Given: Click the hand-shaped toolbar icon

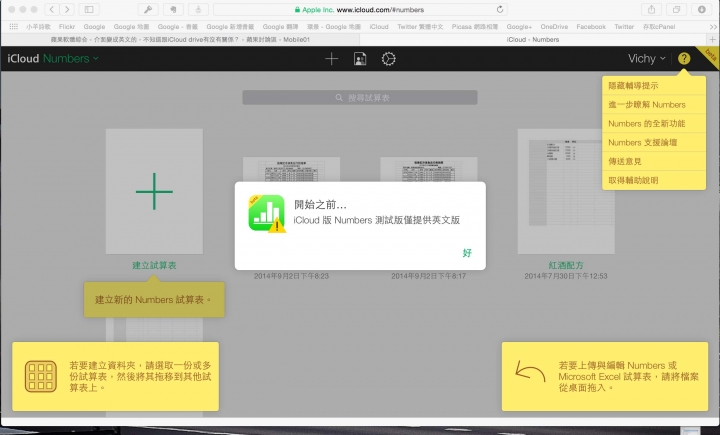Looking at the screenshot, I should click(174, 9).
